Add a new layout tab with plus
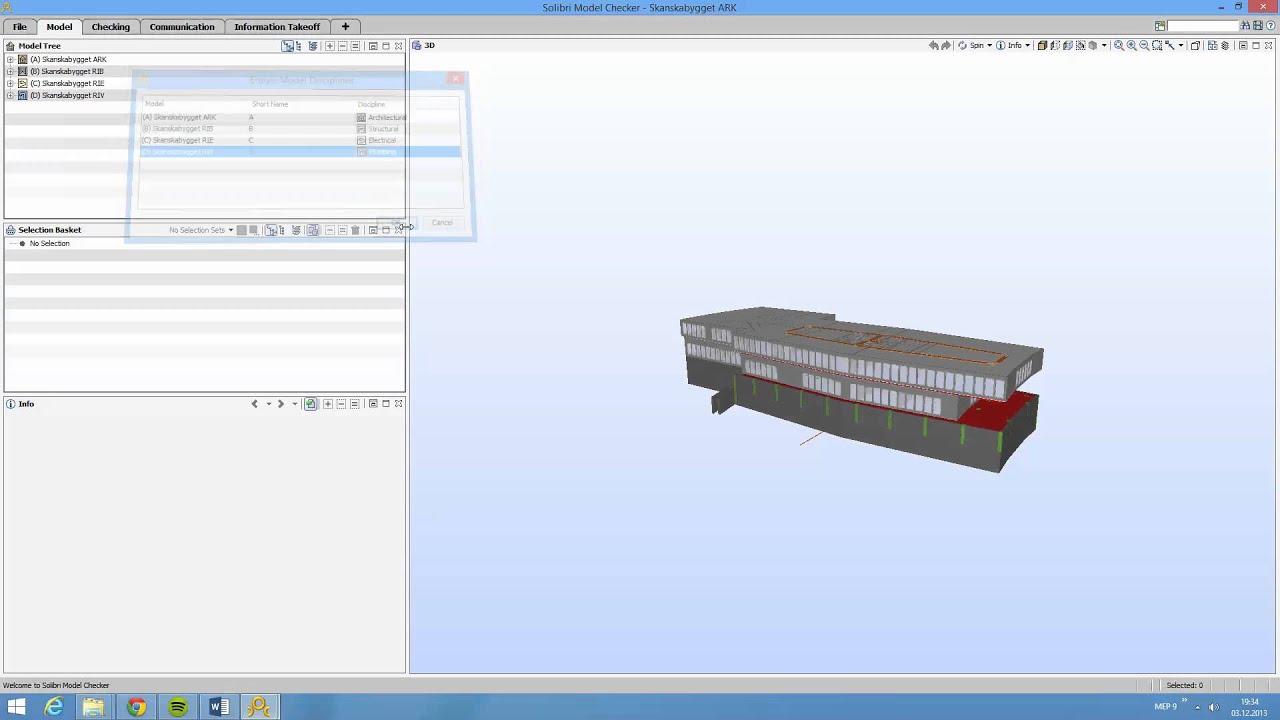Viewport: 1280px width, 720px height. tap(345, 26)
